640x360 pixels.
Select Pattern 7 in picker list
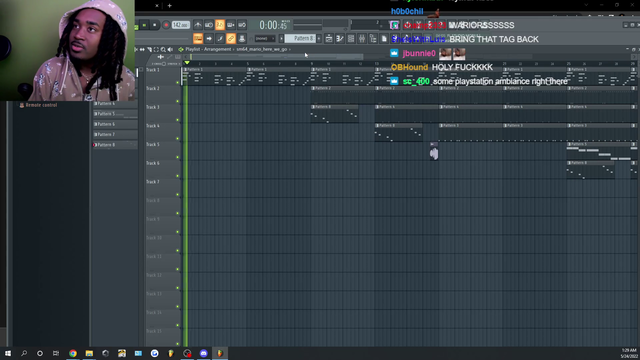click(x=115, y=134)
